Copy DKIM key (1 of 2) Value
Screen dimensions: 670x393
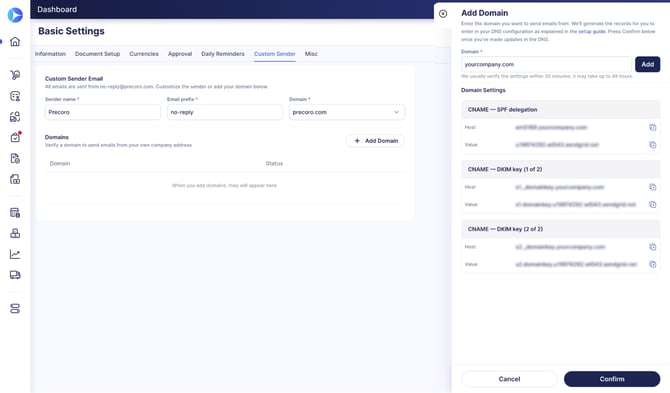652,205
